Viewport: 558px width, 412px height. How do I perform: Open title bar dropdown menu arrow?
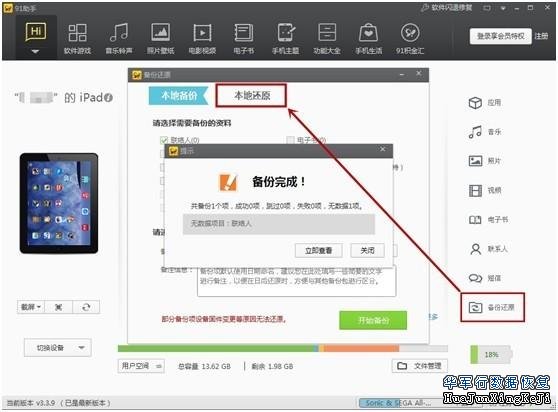[503, 8]
